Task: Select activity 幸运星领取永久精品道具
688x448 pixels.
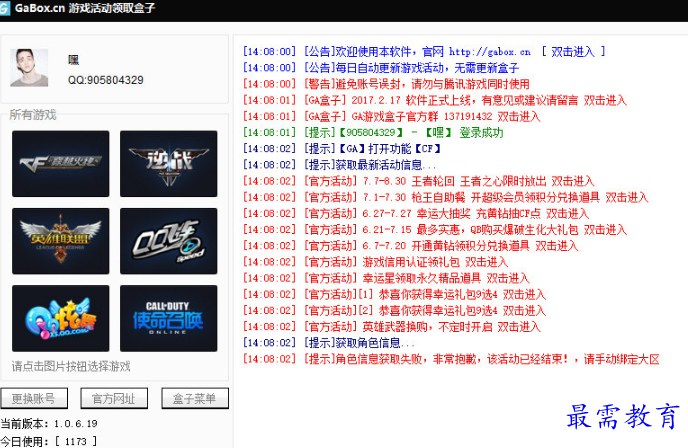Action: point(386,278)
